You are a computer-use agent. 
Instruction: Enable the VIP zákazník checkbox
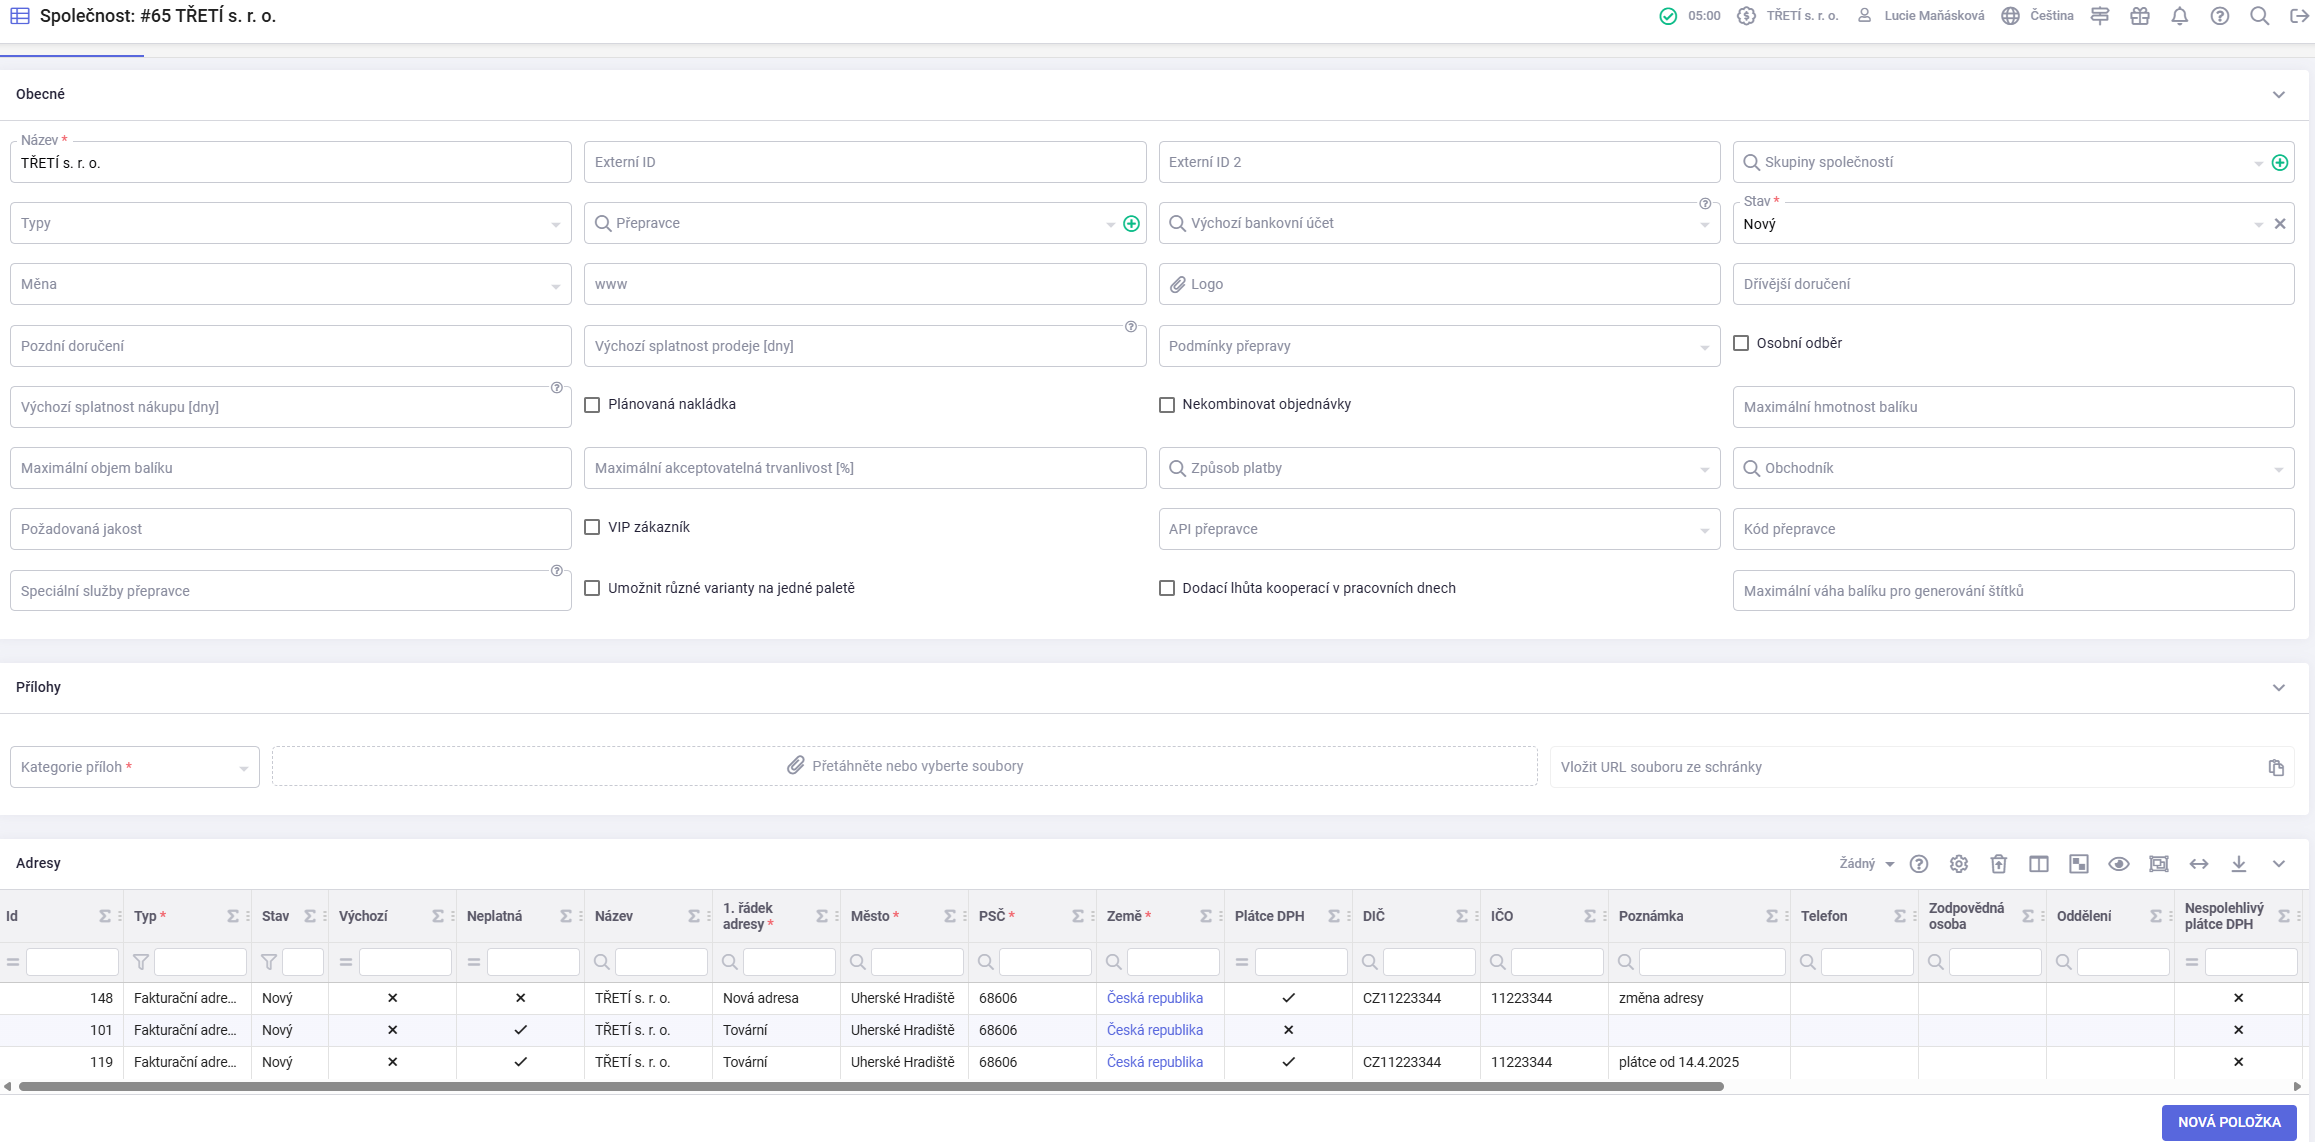point(592,527)
